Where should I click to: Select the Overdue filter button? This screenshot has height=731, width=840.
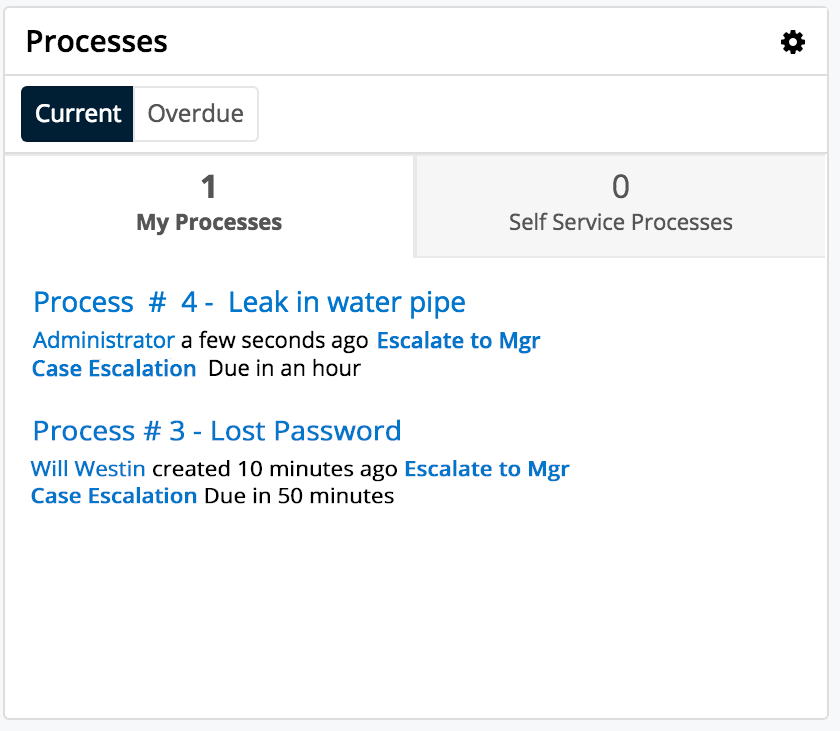point(195,113)
